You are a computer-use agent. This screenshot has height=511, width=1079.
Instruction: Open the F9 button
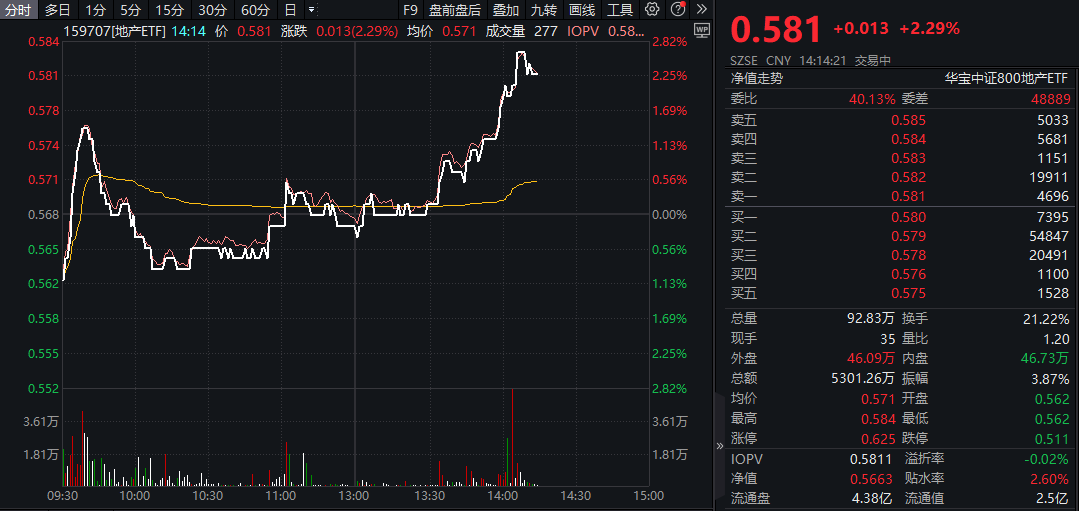[x=410, y=10]
